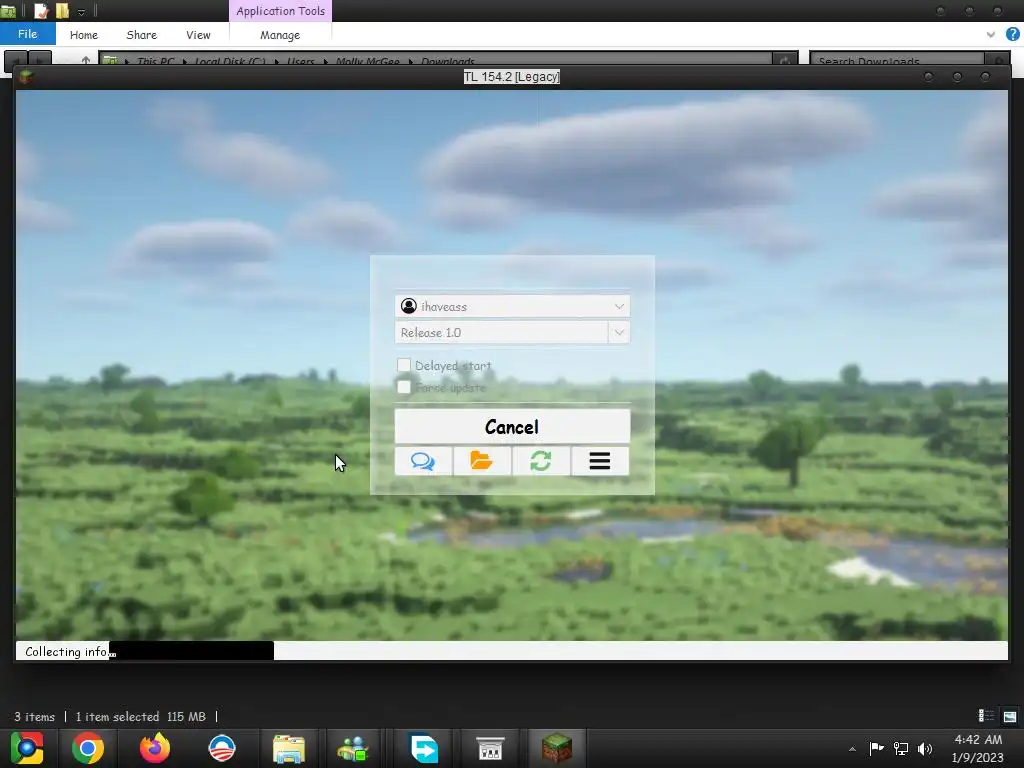Click the network tray icon
This screenshot has width=1024, height=768.
tap(901, 748)
